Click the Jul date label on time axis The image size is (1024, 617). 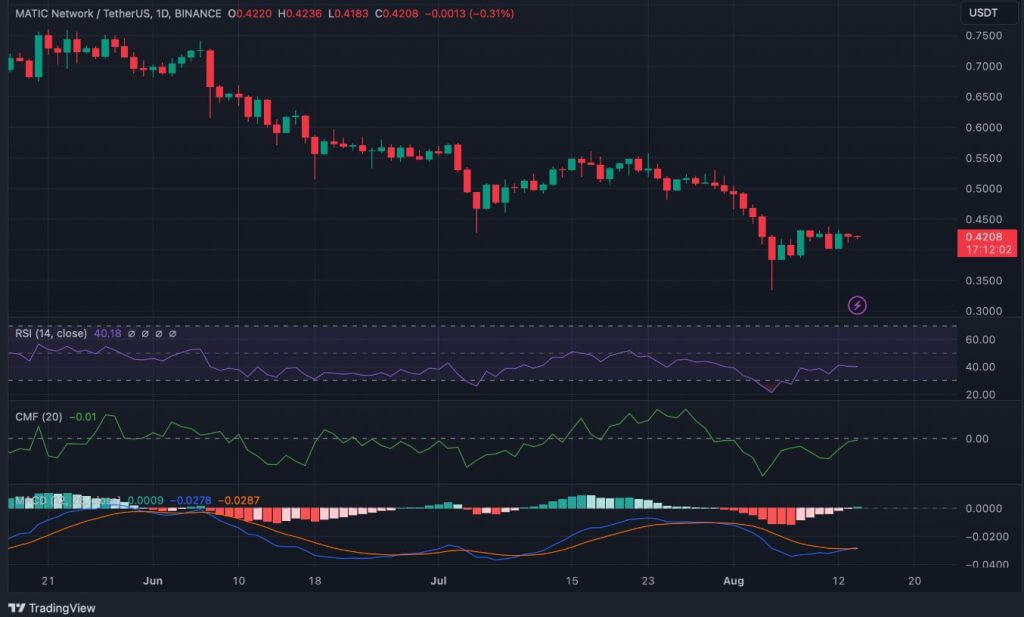pyautogui.click(x=438, y=581)
